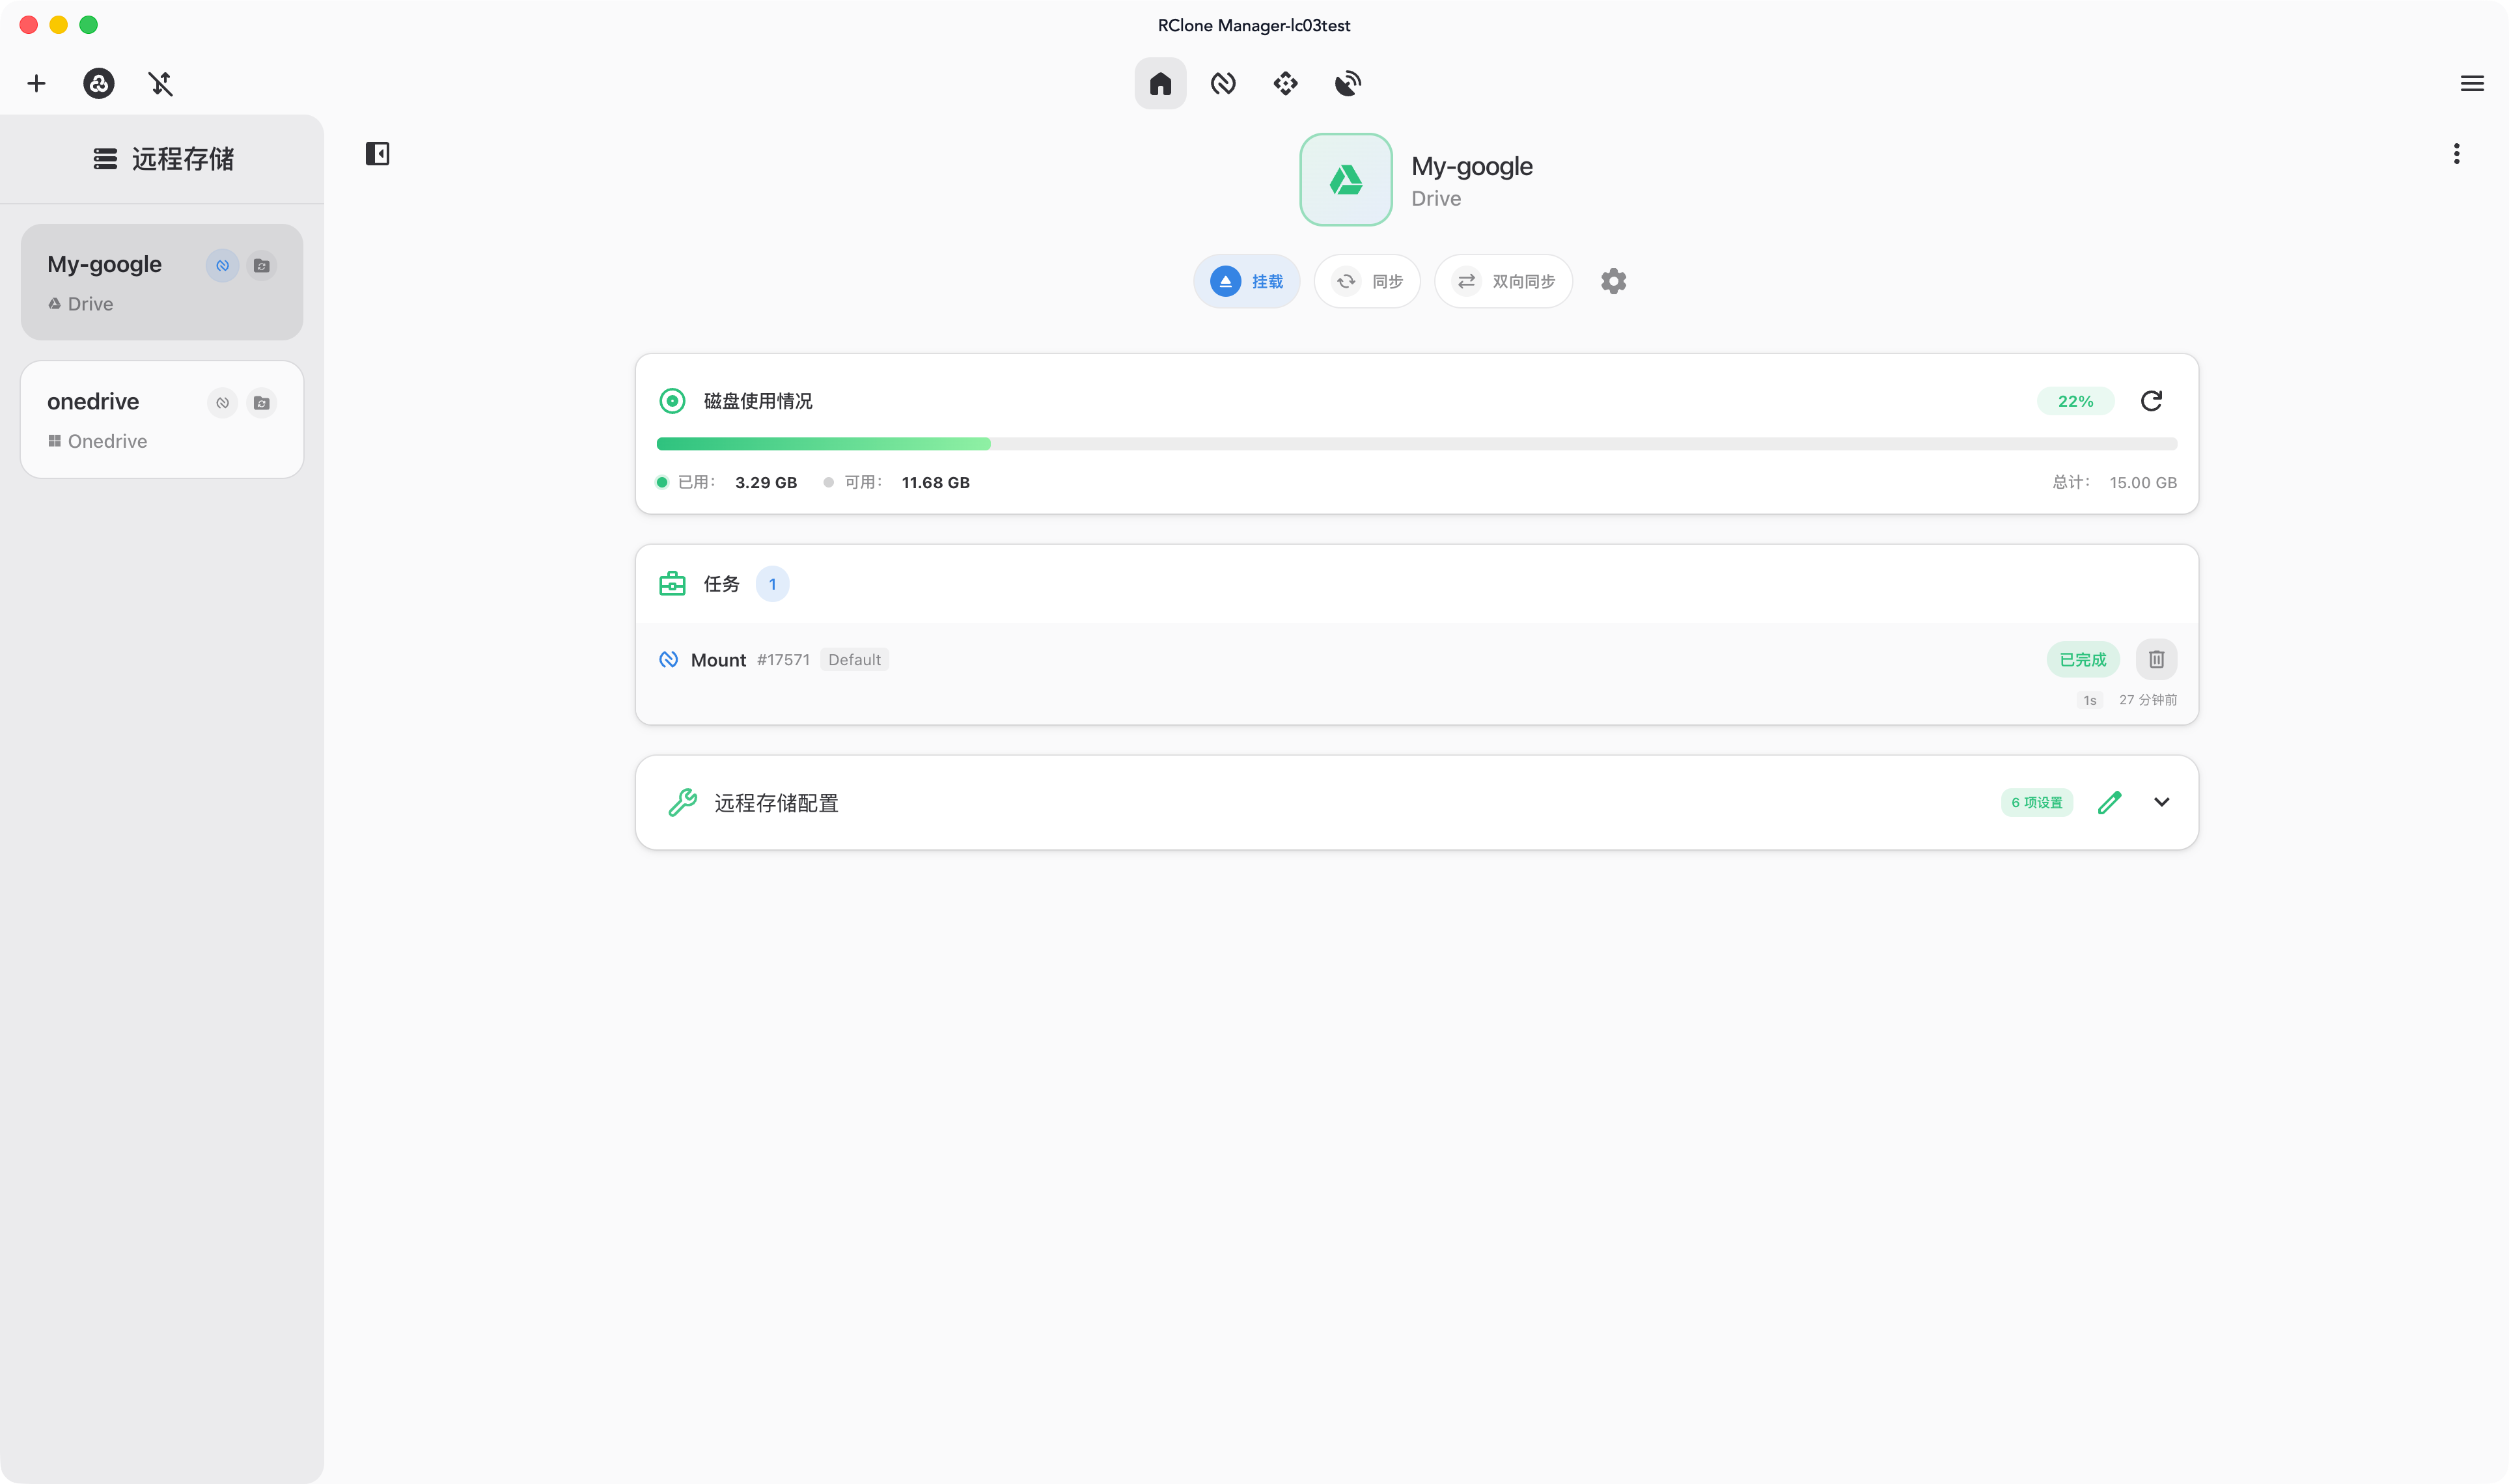Image resolution: width=2509 pixels, height=1484 pixels.
Task: Open the Home tab icon
Action: [1160, 83]
